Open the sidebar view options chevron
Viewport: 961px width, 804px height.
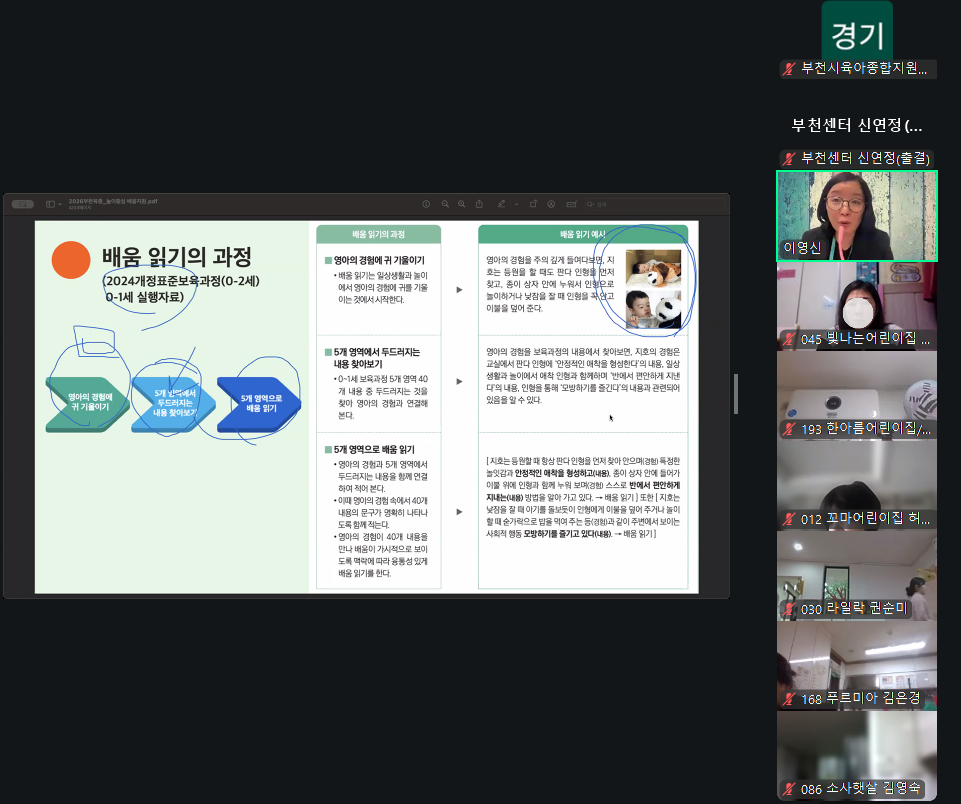point(59,204)
